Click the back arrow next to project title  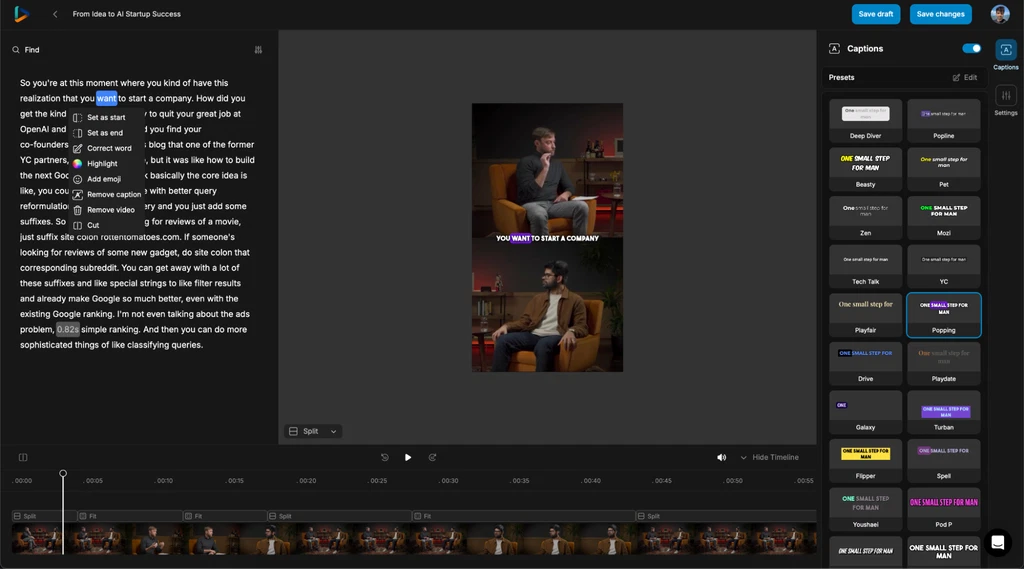pyautogui.click(x=55, y=14)
